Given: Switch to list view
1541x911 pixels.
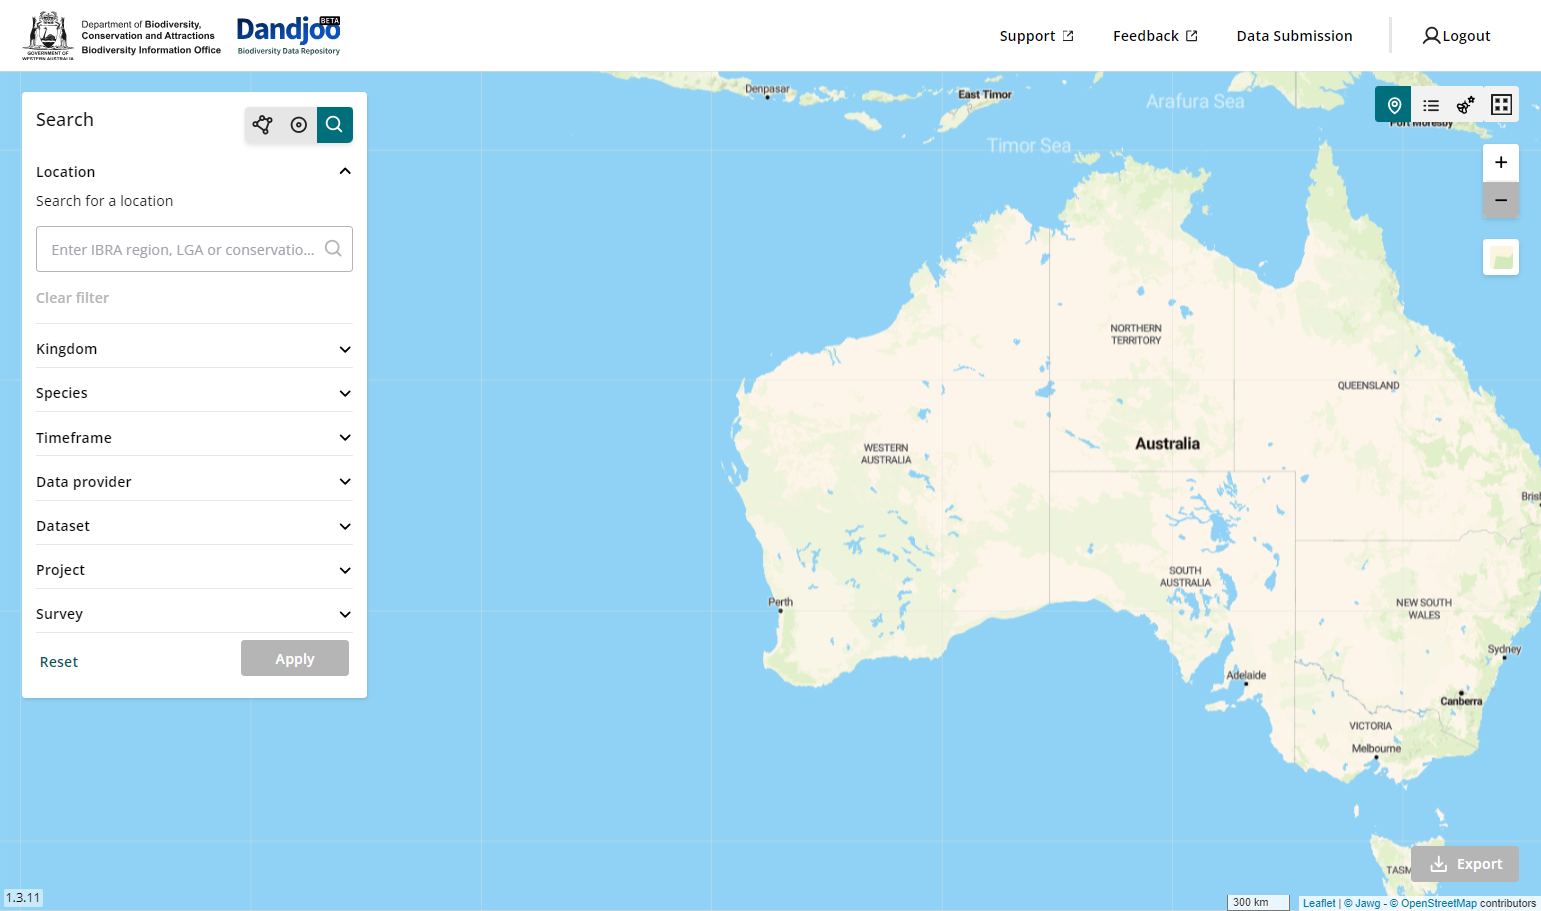Looking at the screenshot, I should point(1431,105).
